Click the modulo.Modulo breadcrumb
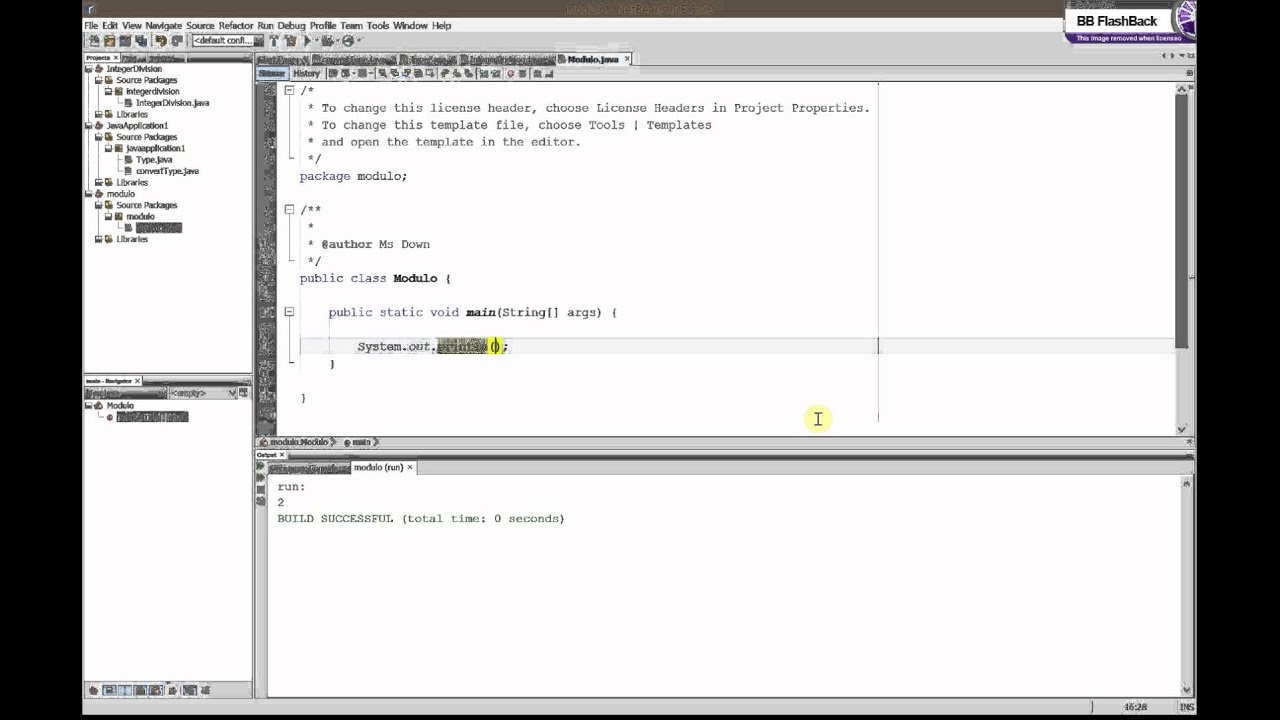 click(298, 442)
